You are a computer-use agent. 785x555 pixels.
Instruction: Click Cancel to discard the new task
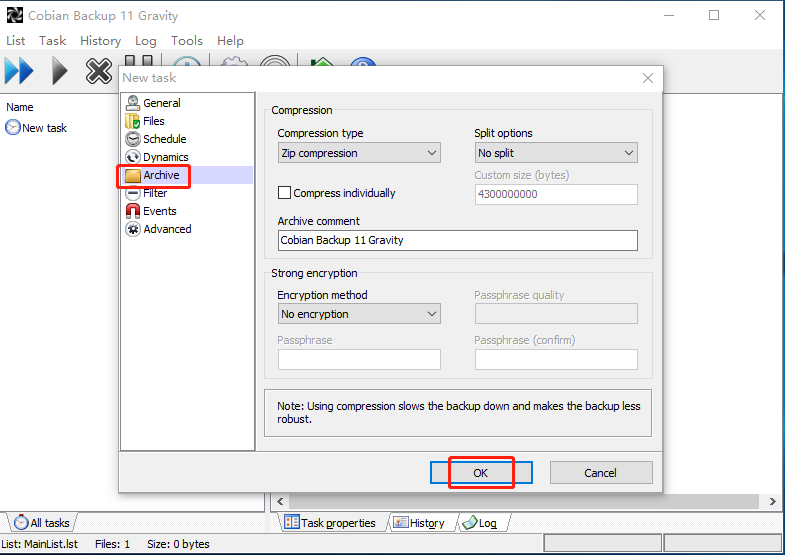601,473
